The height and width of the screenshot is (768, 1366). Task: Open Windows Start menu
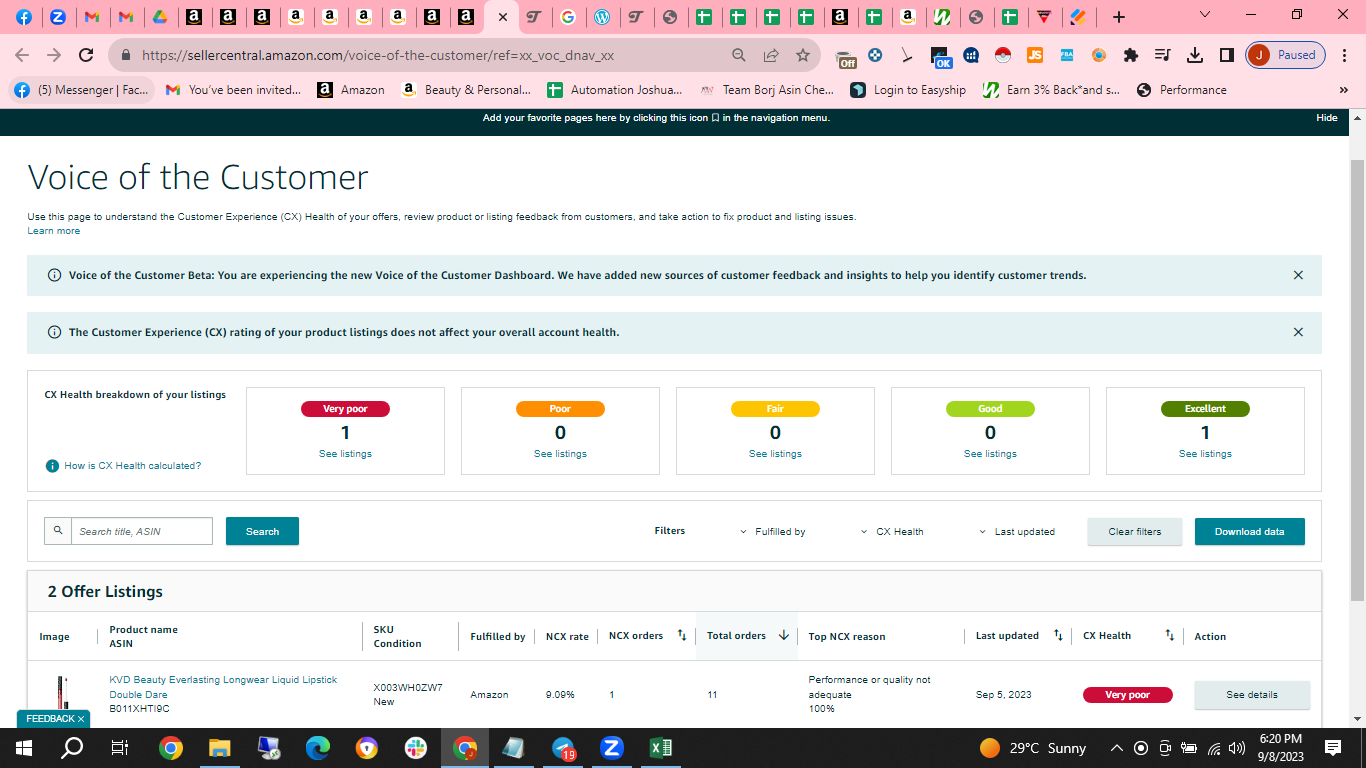tap(24, 748)
